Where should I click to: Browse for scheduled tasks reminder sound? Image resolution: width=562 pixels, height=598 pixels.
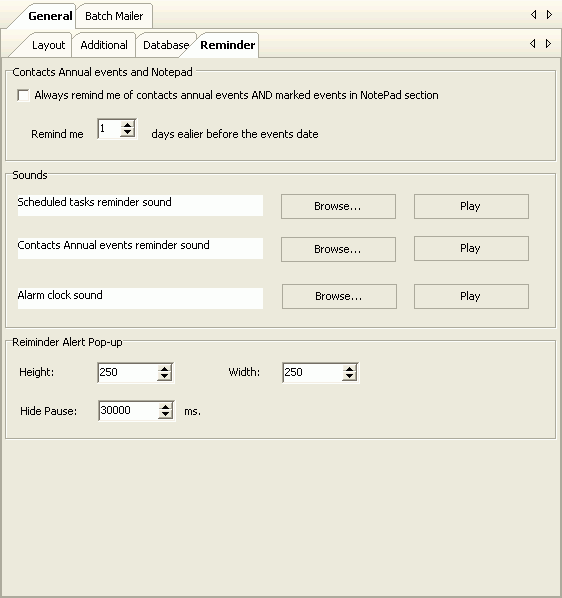pyautogui.click(x=338, y=206)
